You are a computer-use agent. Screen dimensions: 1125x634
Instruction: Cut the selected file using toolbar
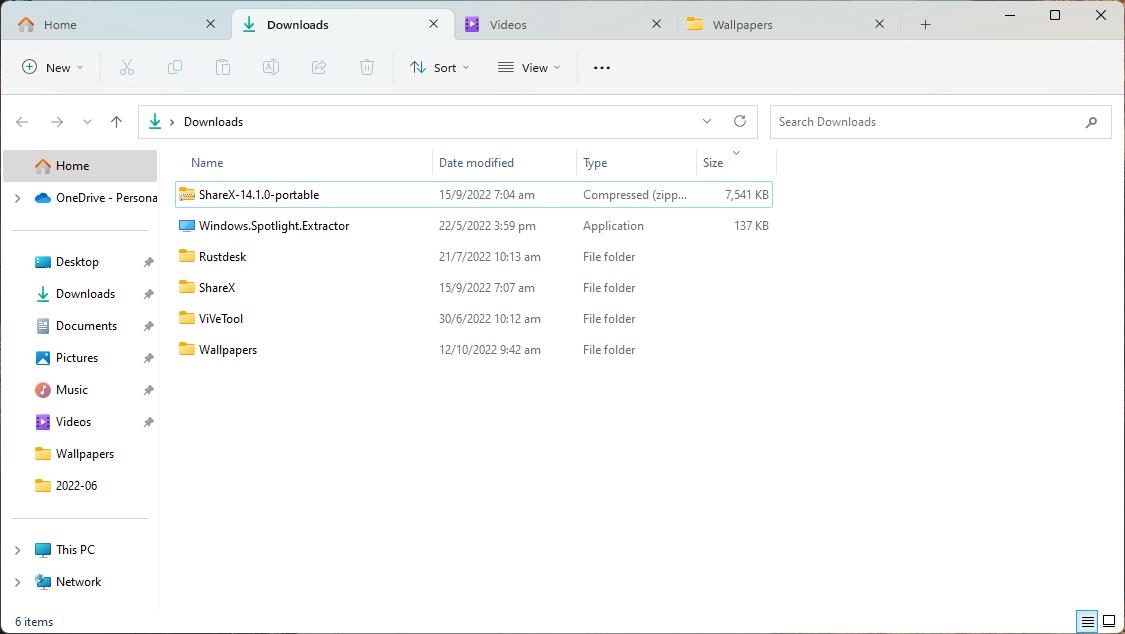126,67
